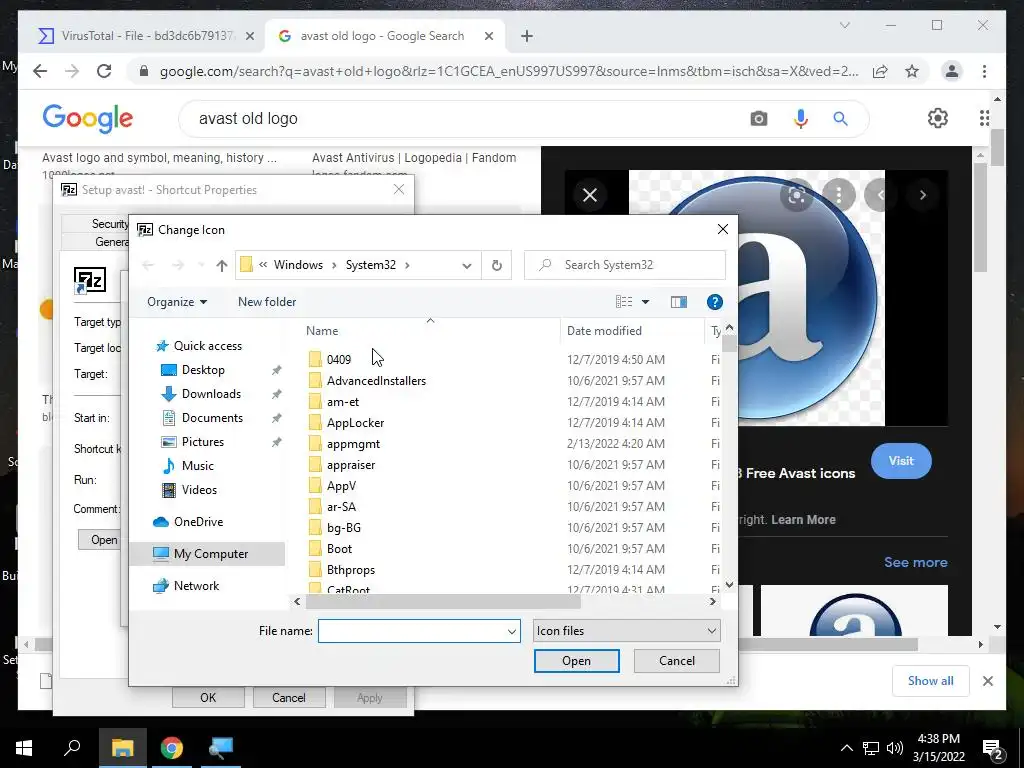1024x768 pixels.
Task: Click Cancel in Shortcut Properties window
Action: pyautogui.click(x=289, y=697)
